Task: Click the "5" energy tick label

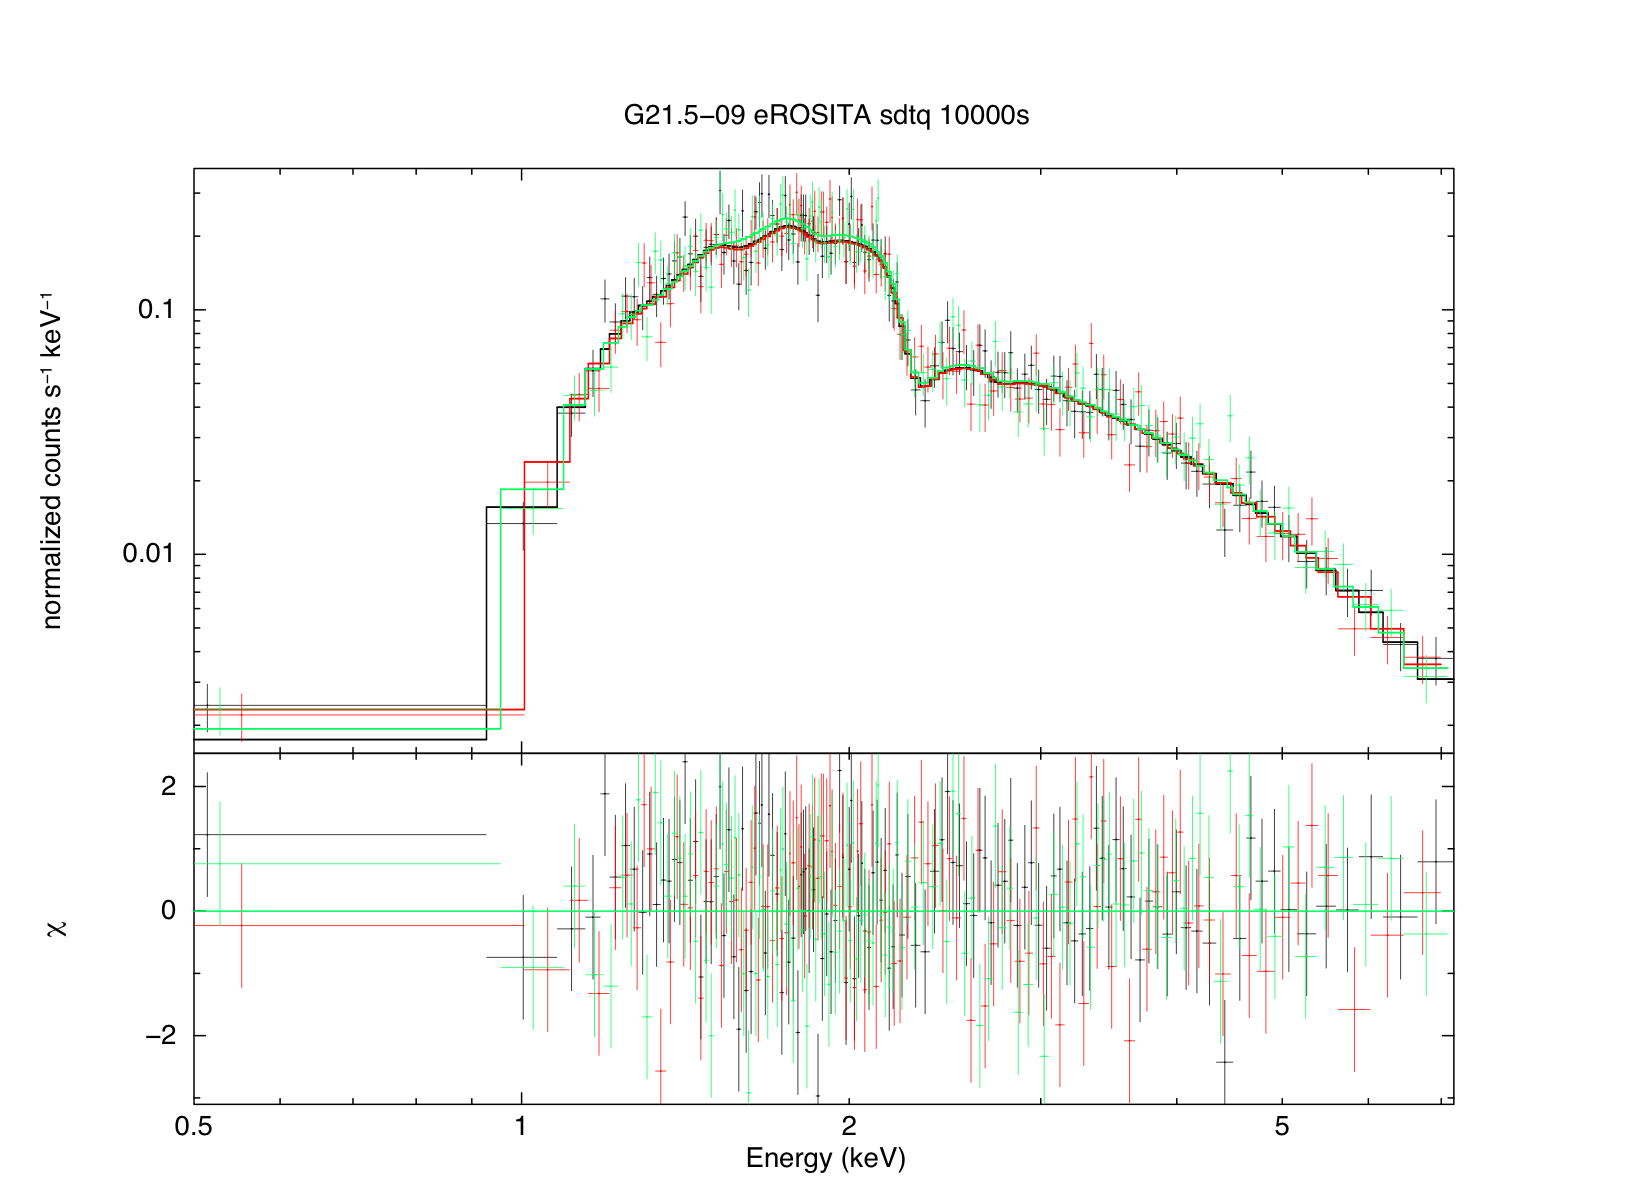Action: 1282,1126
